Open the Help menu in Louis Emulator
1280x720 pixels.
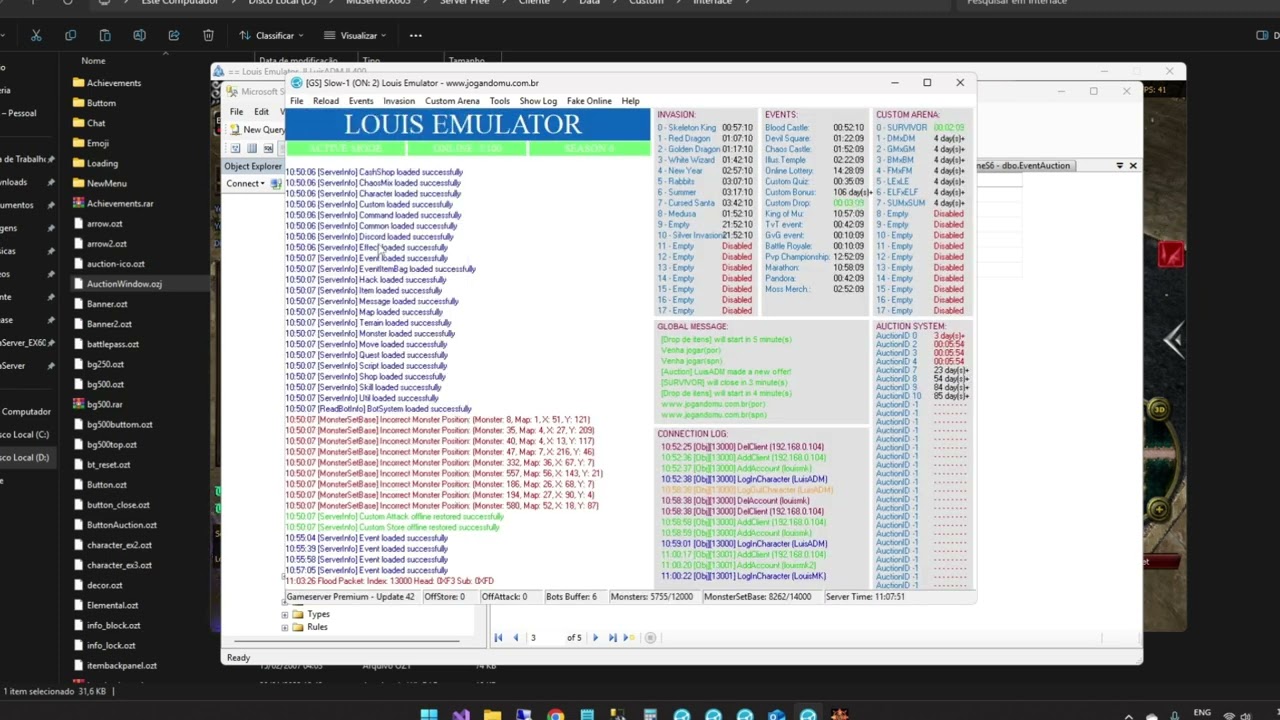coord(630,101)
